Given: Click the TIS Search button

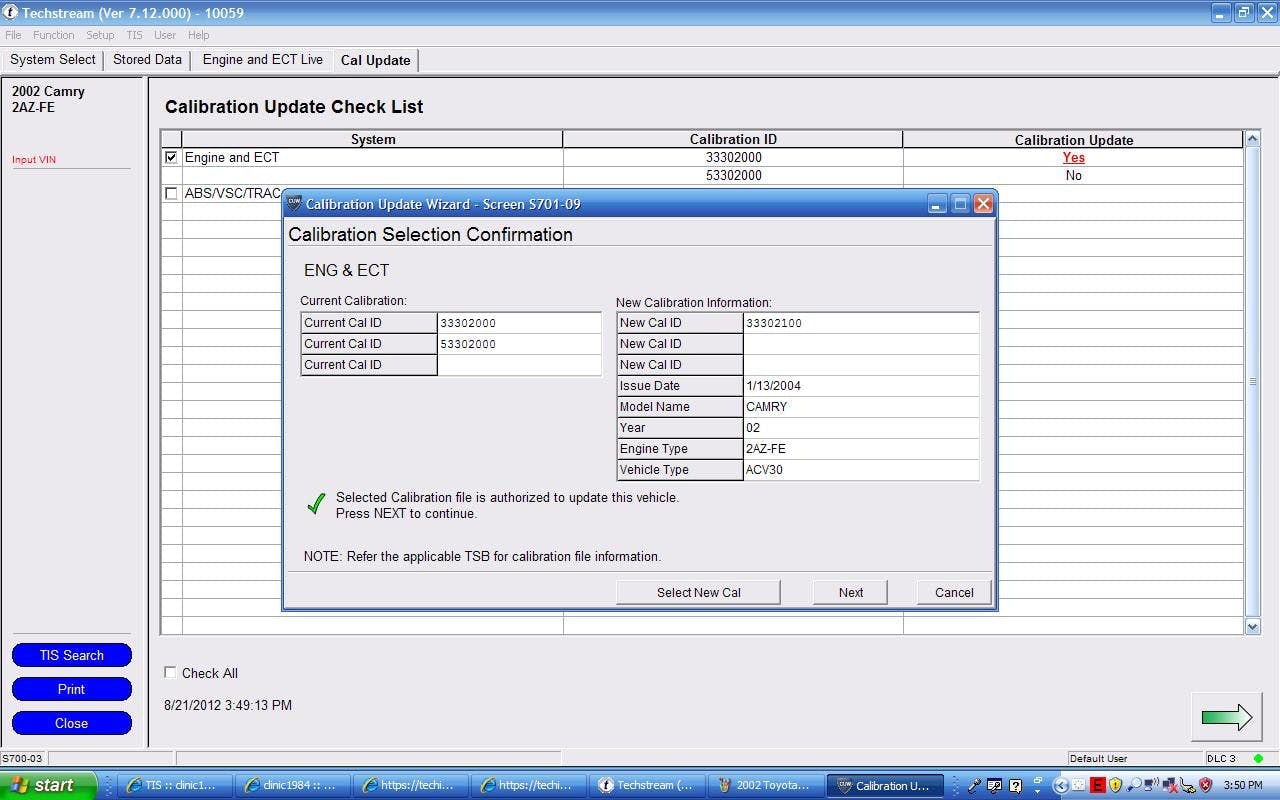Looking at the screenshot, I should coord(71,654).
